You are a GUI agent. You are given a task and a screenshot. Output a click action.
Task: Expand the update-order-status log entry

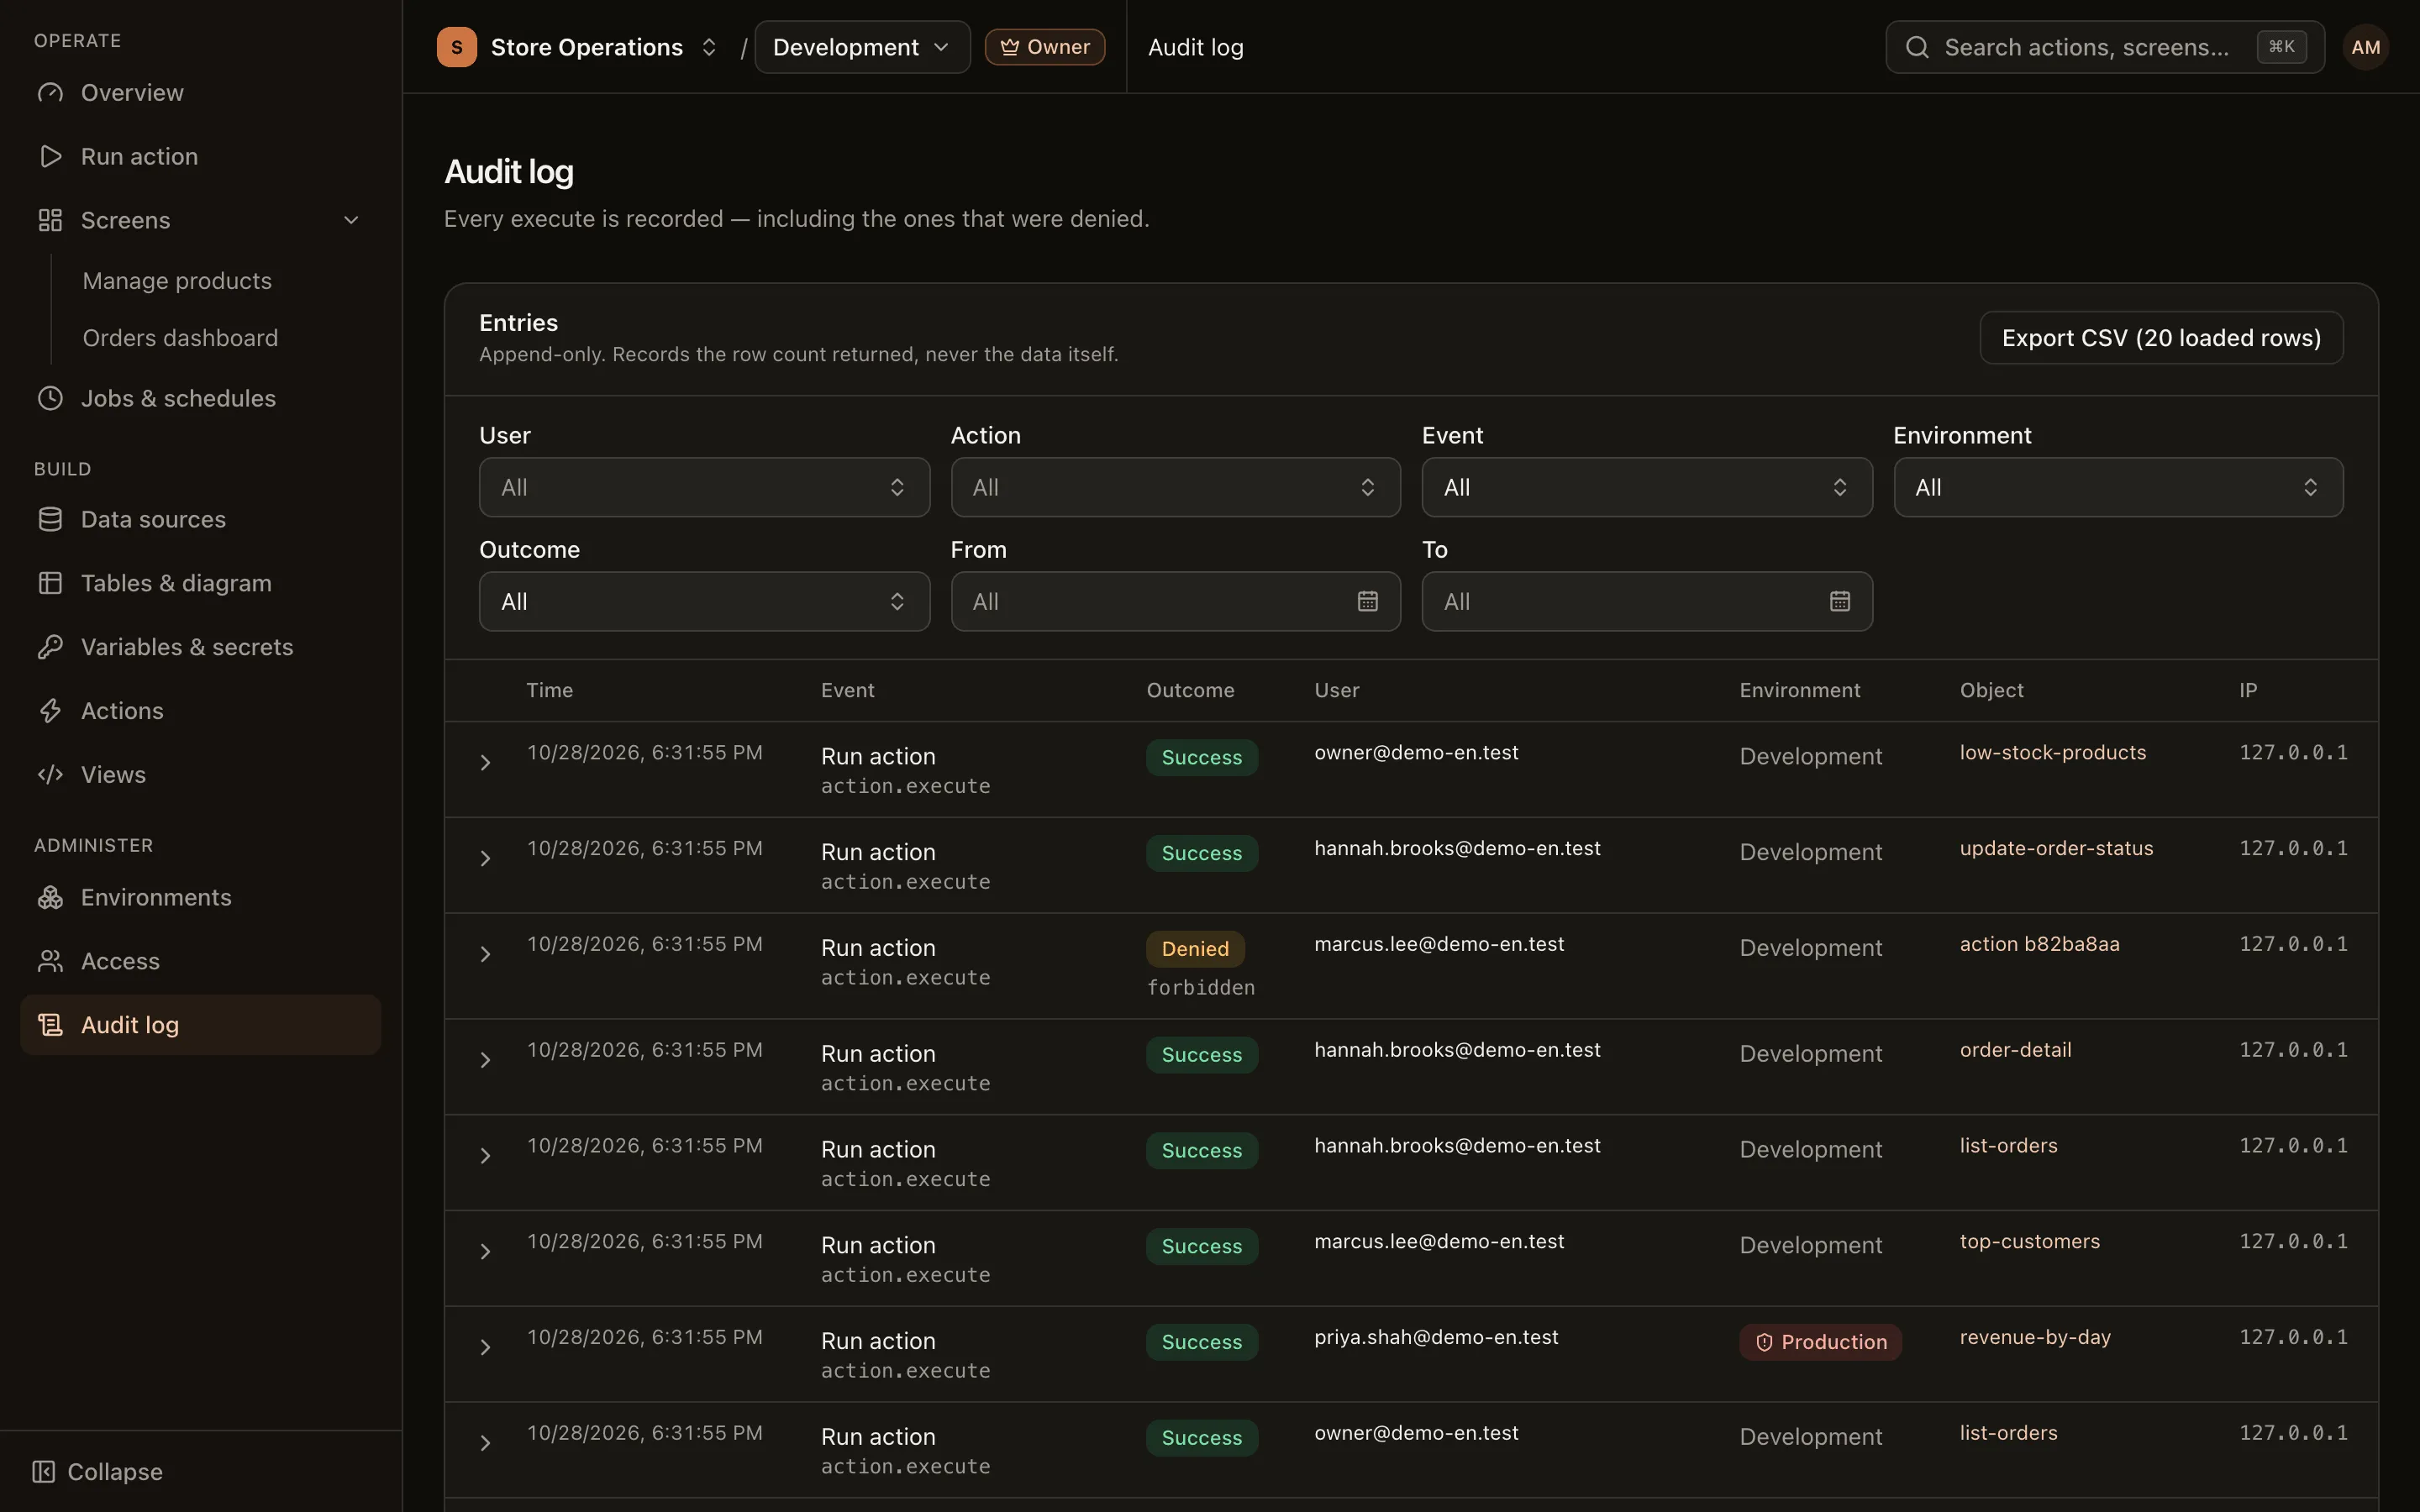click(x=485, y=859)
